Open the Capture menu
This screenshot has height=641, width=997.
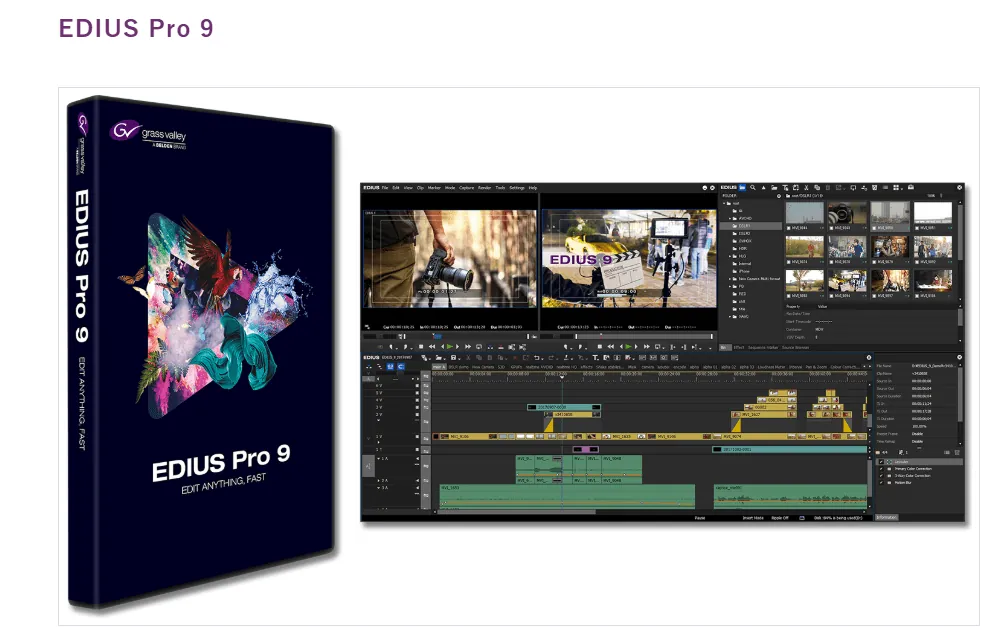pos(466,188)
